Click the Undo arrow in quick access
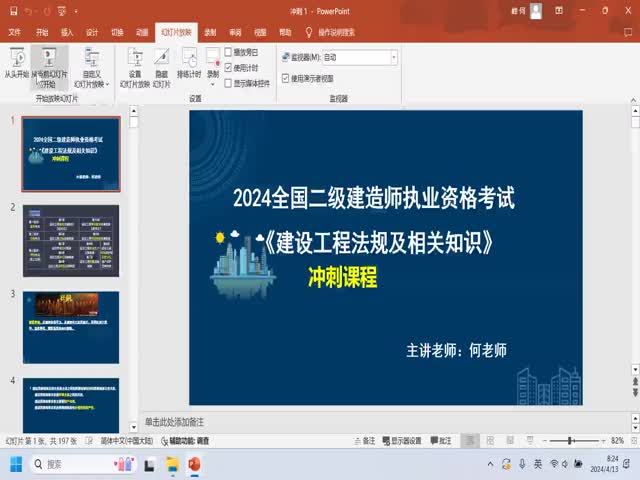640x480 pixels. point(28,11)
